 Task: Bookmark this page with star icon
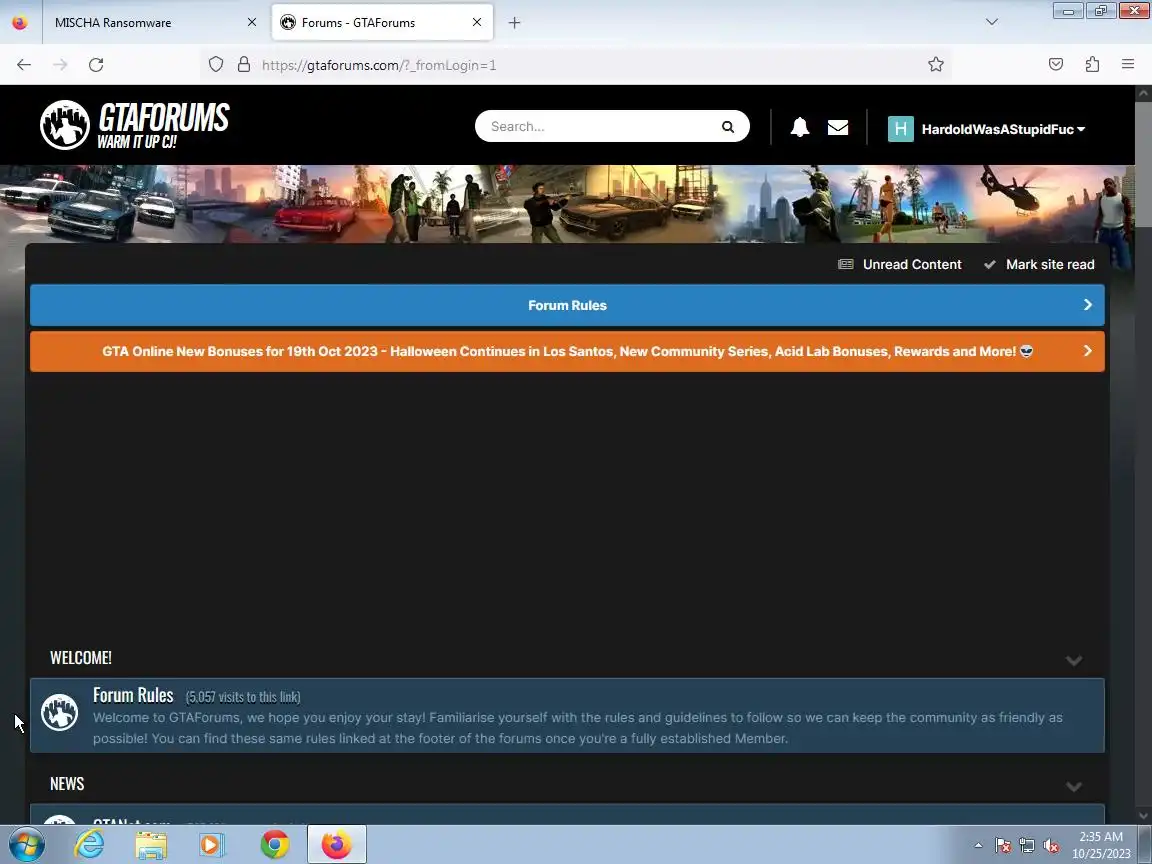pyautogui.click(x=935, y=65)
